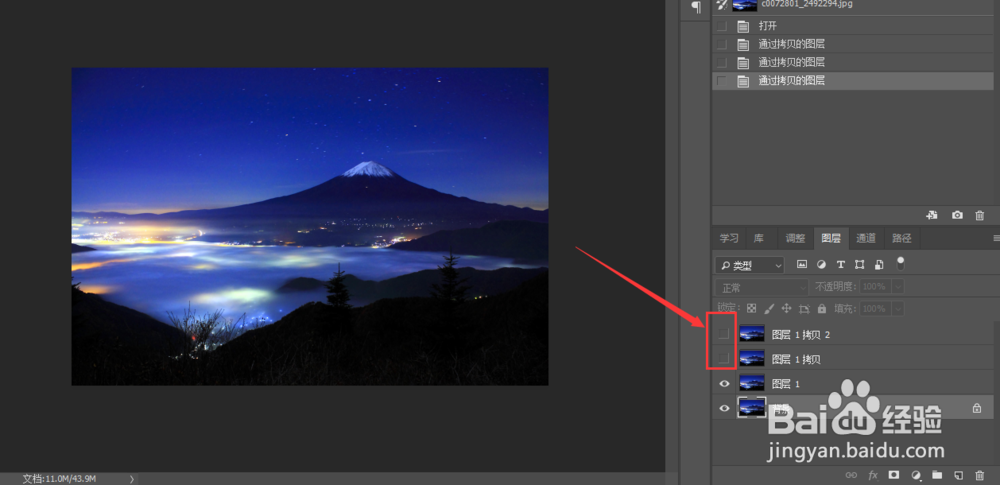
Task: Open the Layers panel flyout menu
Action: (996, 238)
